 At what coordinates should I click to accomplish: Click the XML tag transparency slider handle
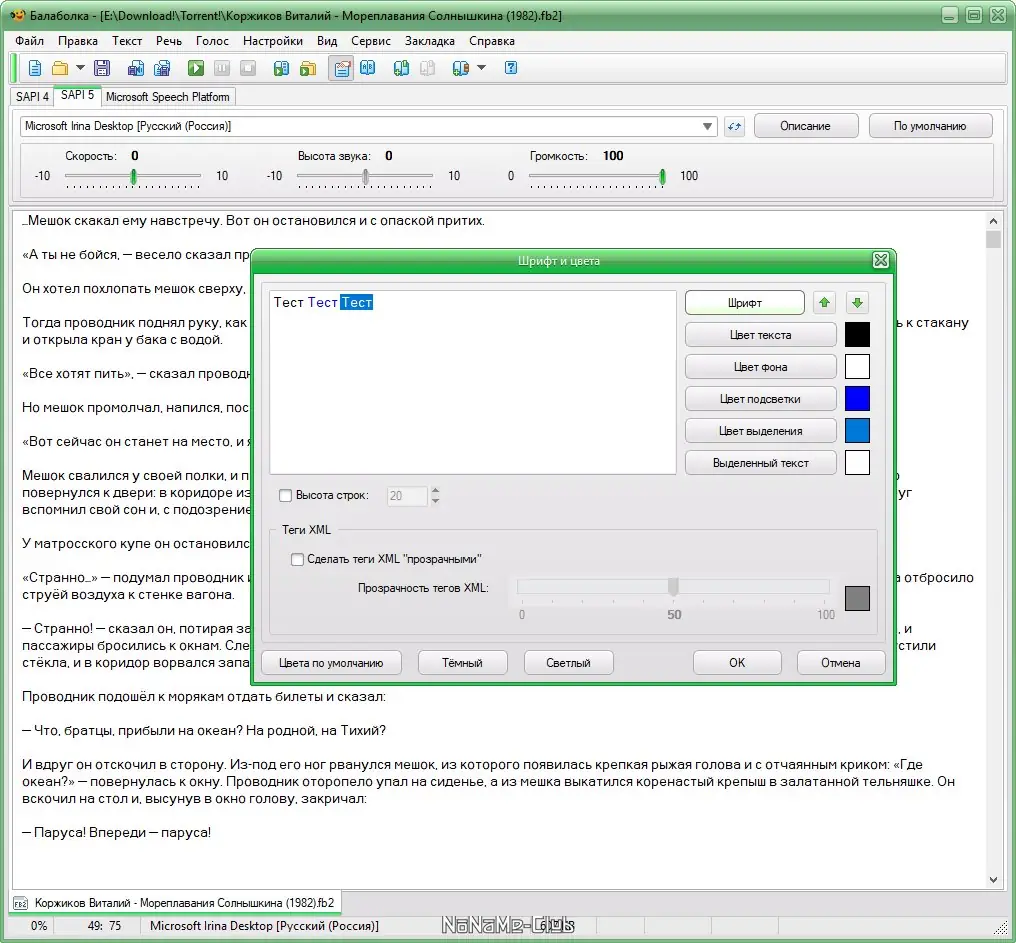coord(673,586)
